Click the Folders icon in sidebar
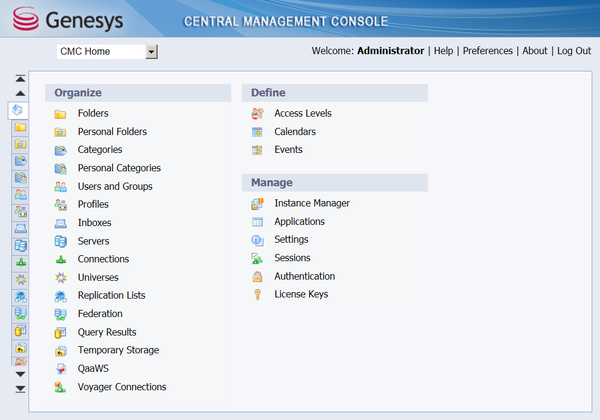Image resolution: width=600 pixels, height=420 pixels. click(20, 127)
